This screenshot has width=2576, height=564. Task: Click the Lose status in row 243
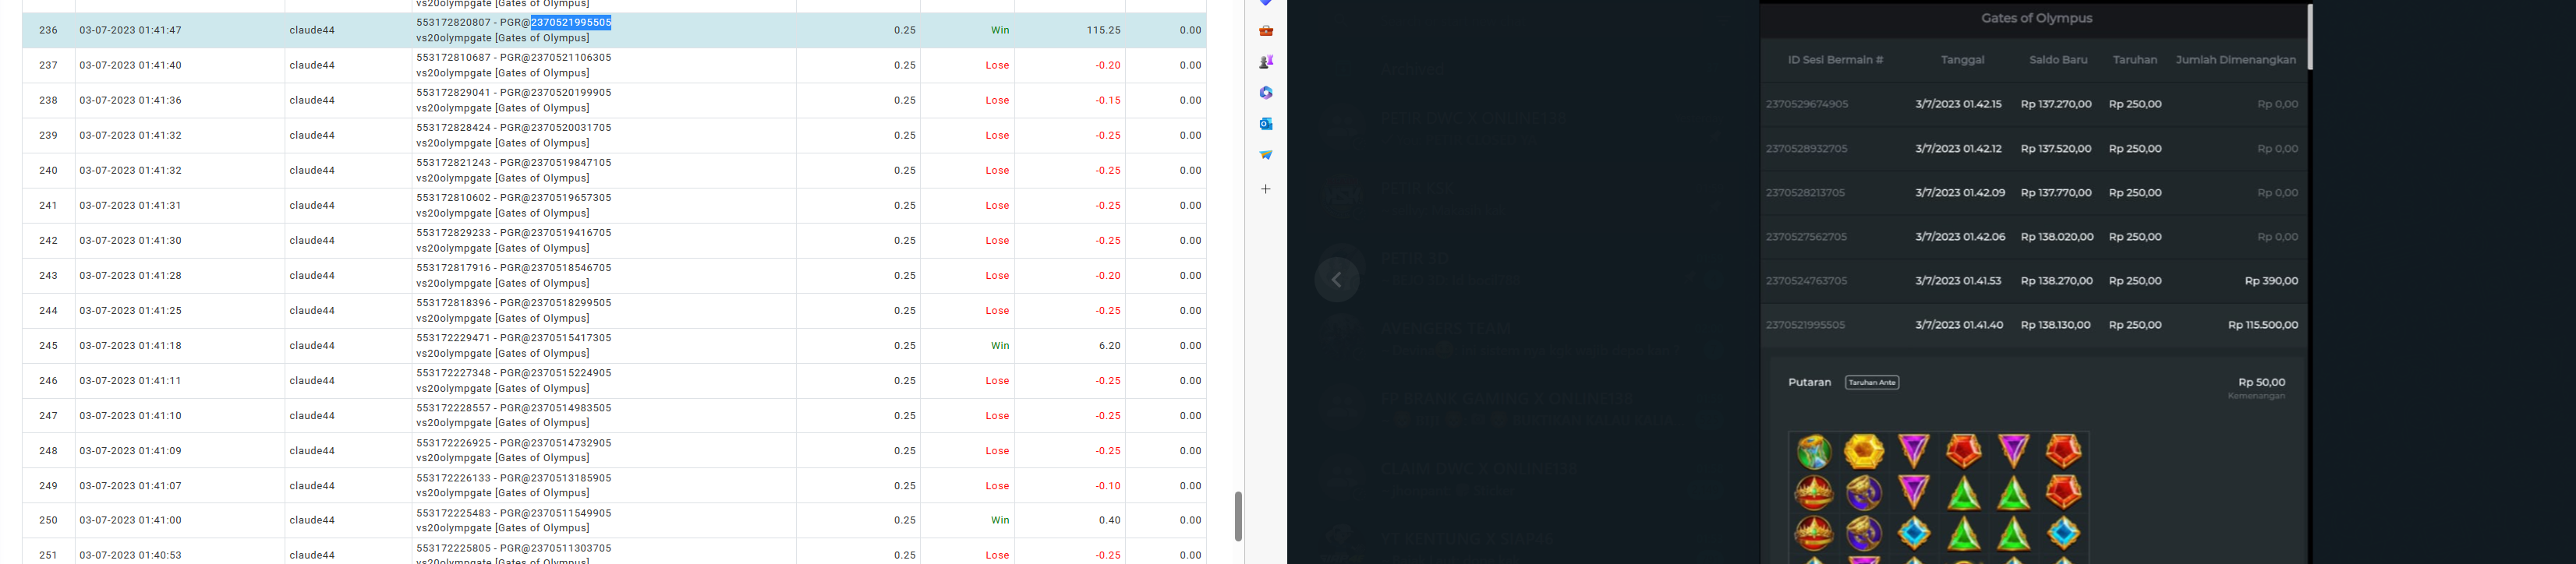click(997, 276)
